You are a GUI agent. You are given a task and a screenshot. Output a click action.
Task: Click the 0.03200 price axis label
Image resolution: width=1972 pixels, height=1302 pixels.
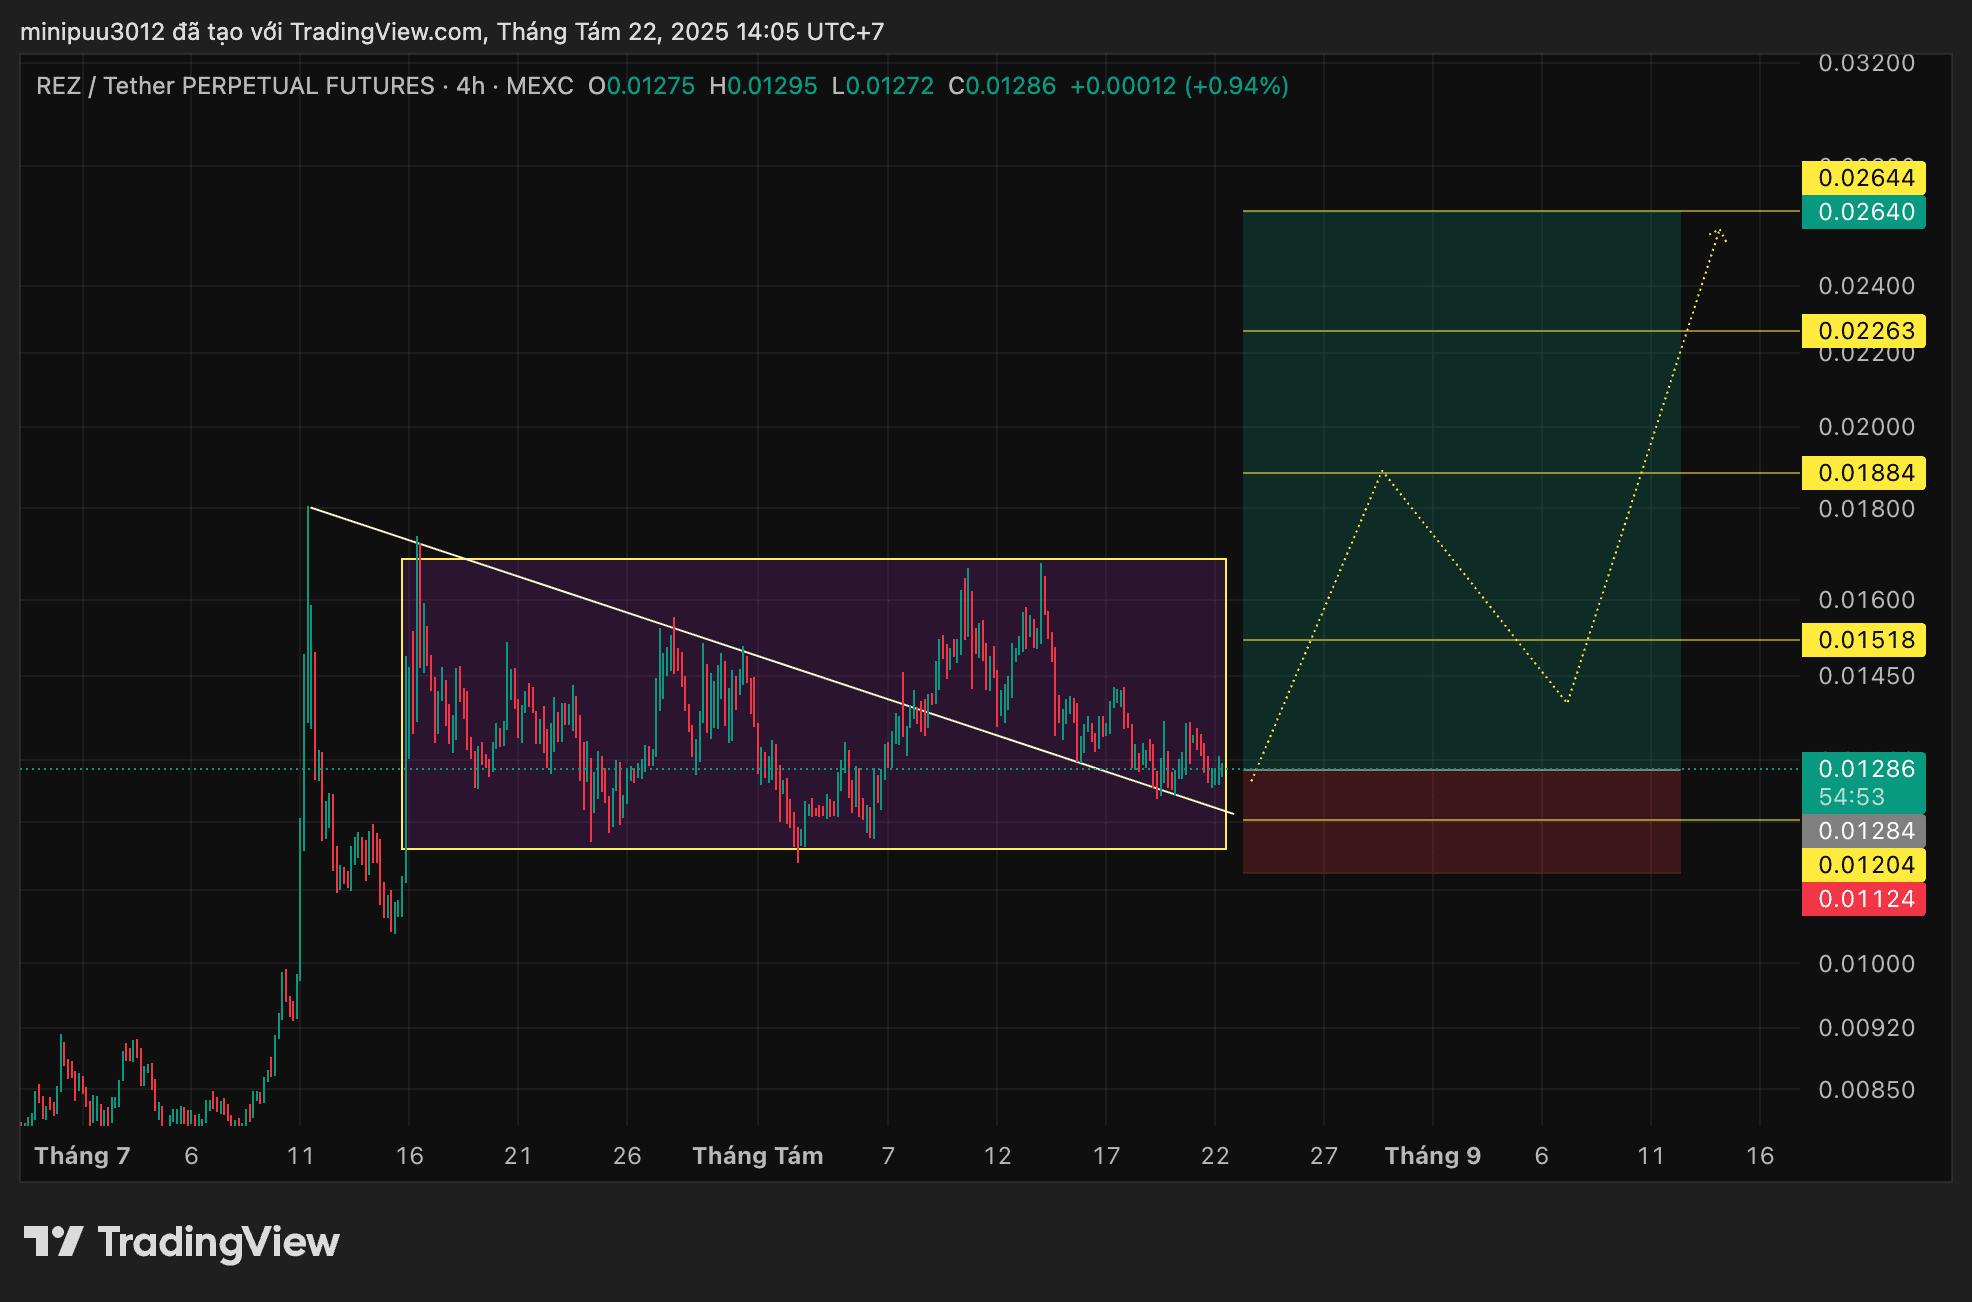coord(1866,63)
